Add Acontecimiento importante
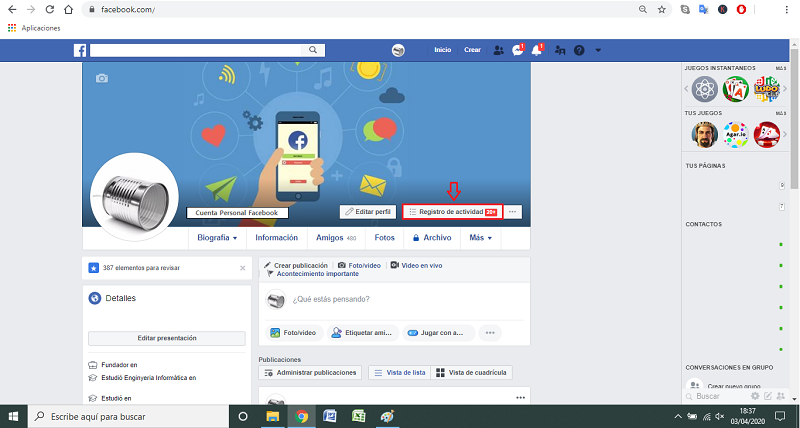The width and height of the screenshot is (800, 428). pyautogui.click(x=313, y=274)
